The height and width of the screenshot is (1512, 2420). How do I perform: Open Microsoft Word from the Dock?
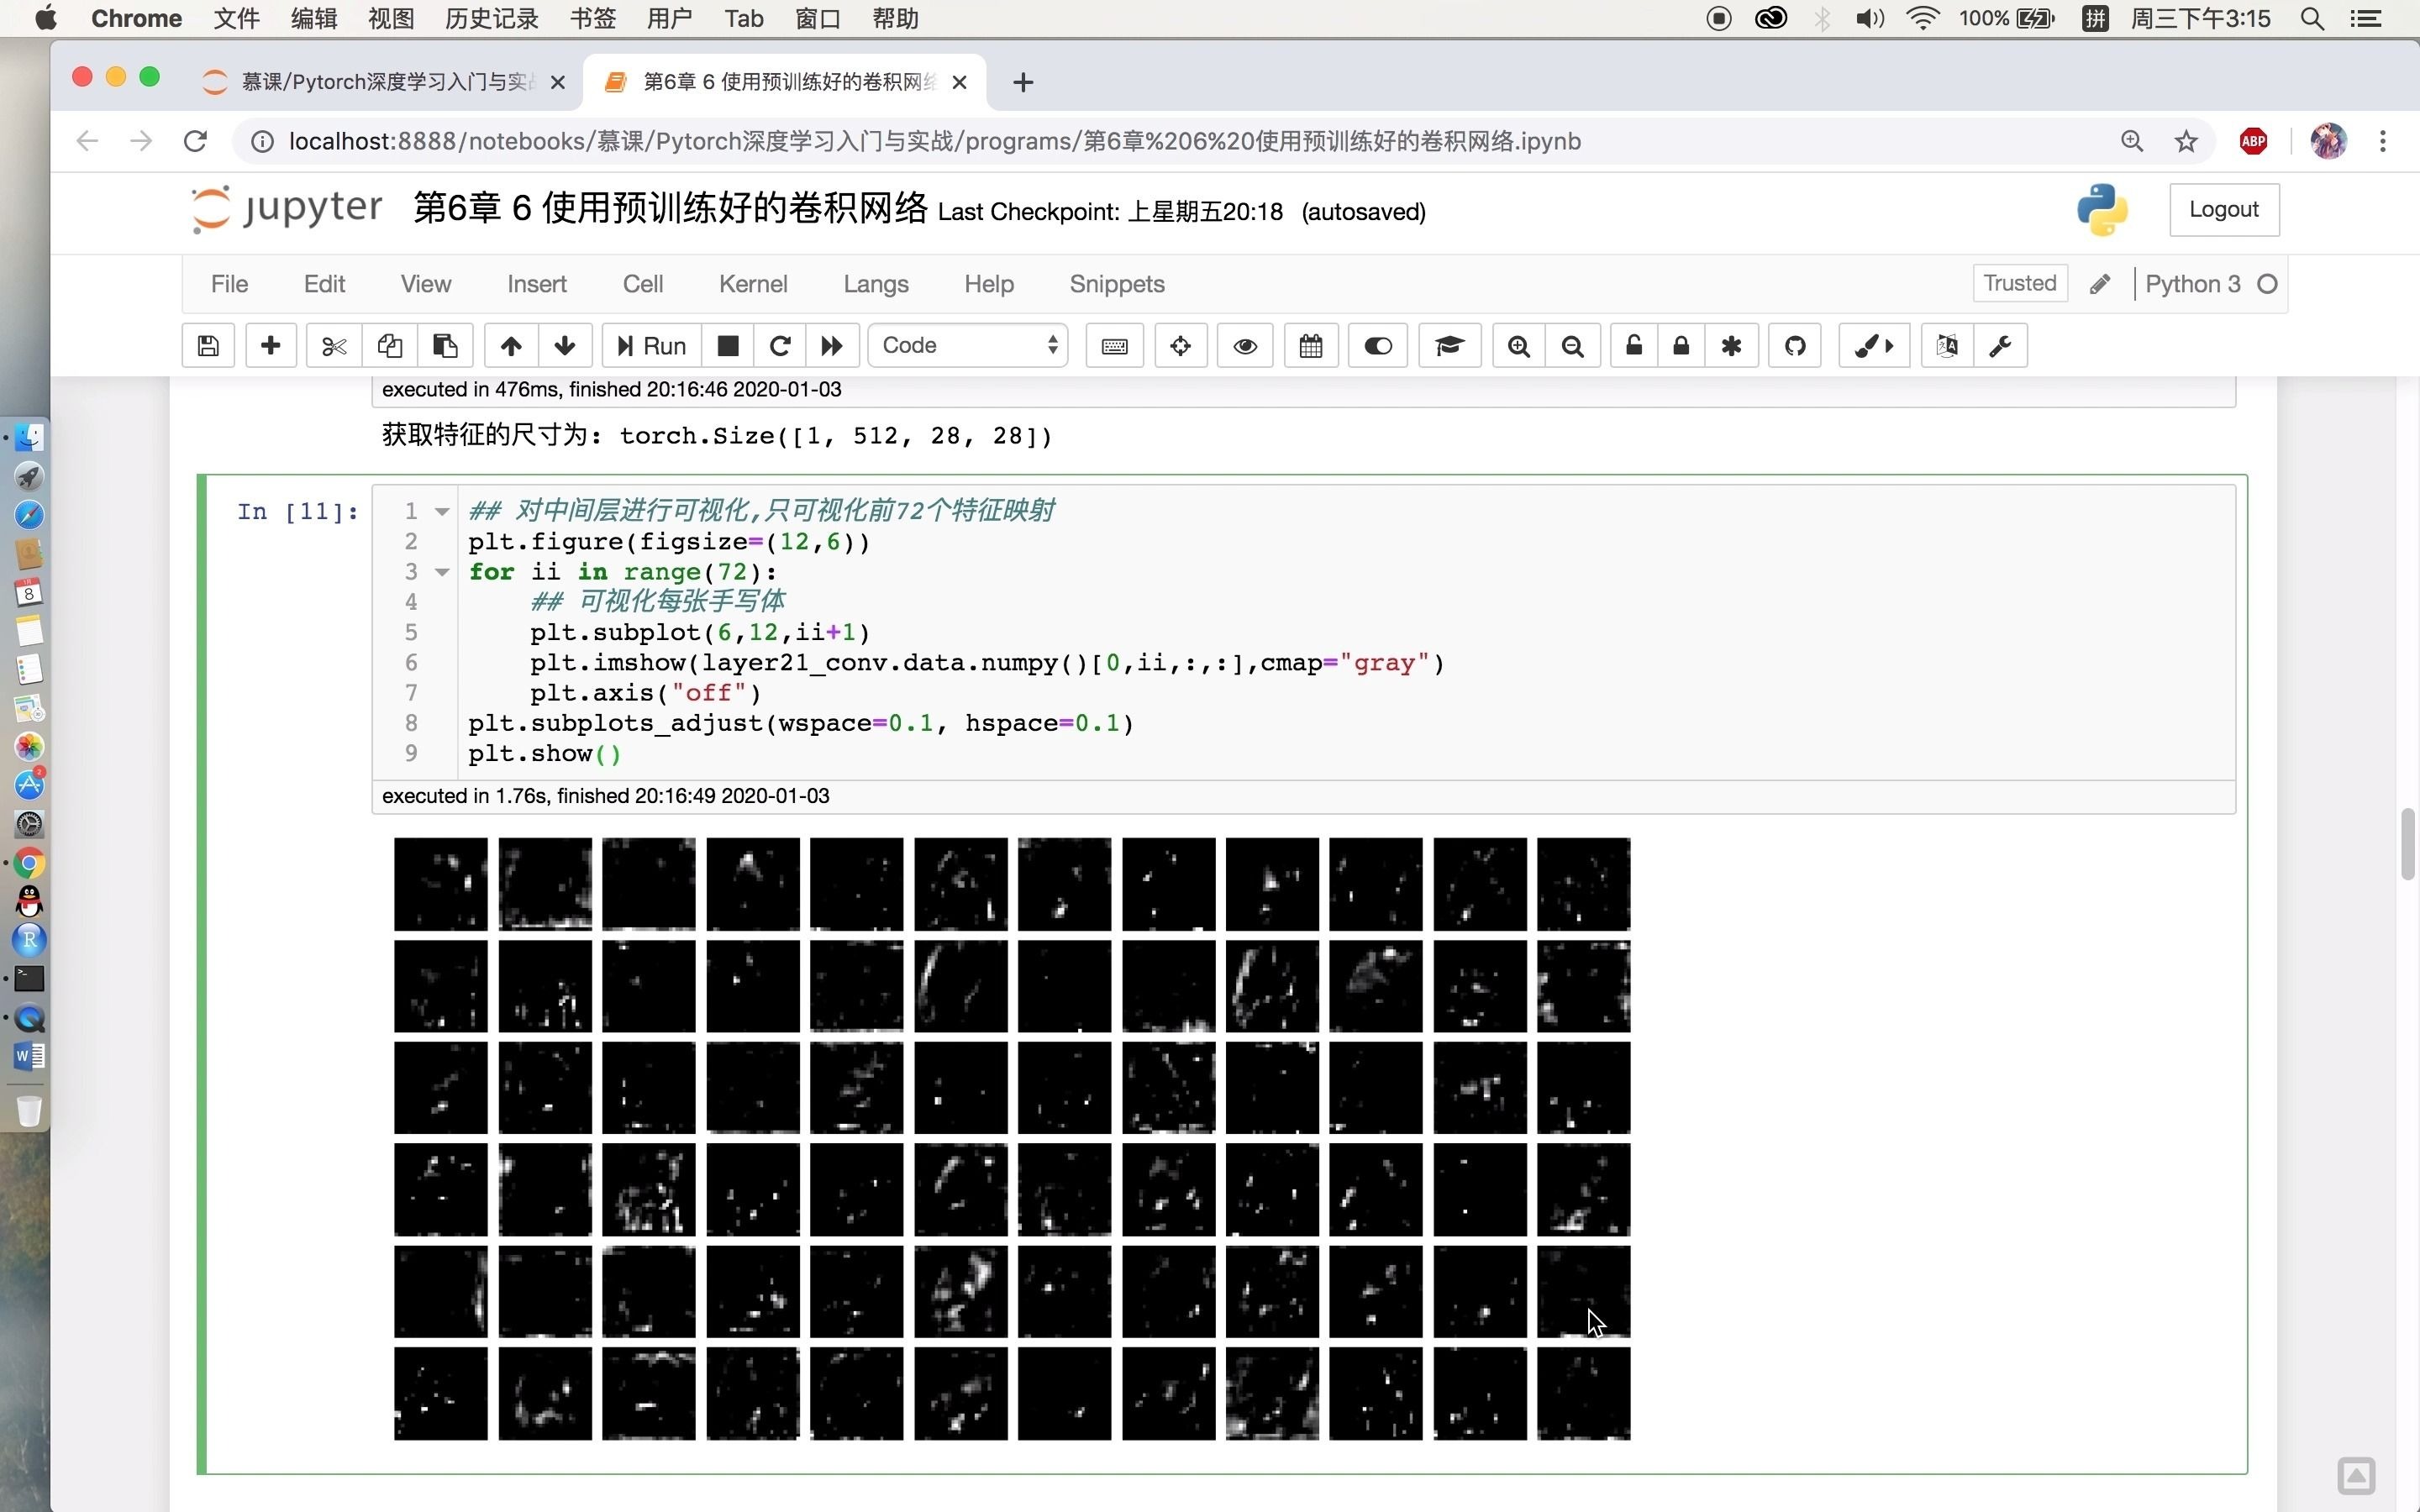29,1056
